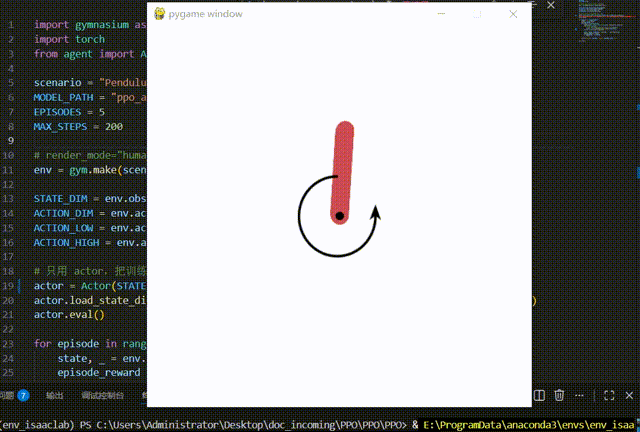Close the pygame window
The height and width of the screenshot is (432, 640).
click(x=513, y=14)
